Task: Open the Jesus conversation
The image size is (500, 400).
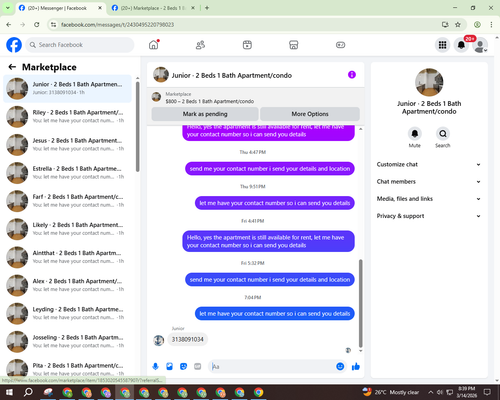Action: (67, 145)
